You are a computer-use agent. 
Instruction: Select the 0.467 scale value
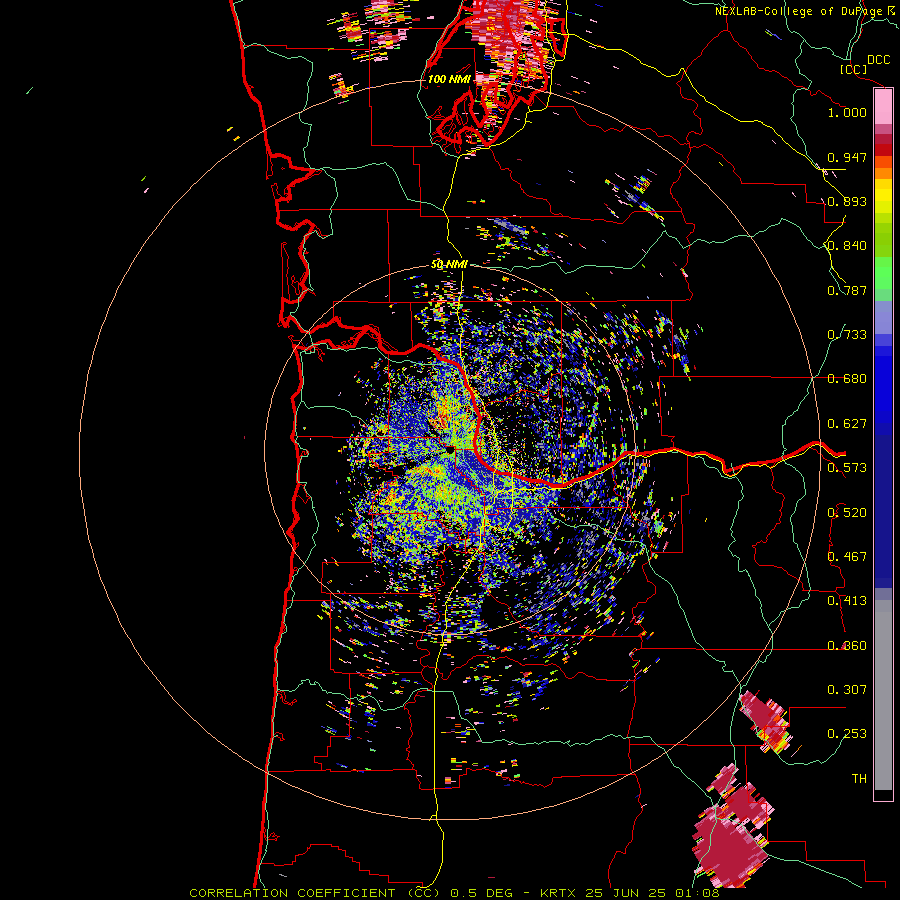(x=847, y=557)
